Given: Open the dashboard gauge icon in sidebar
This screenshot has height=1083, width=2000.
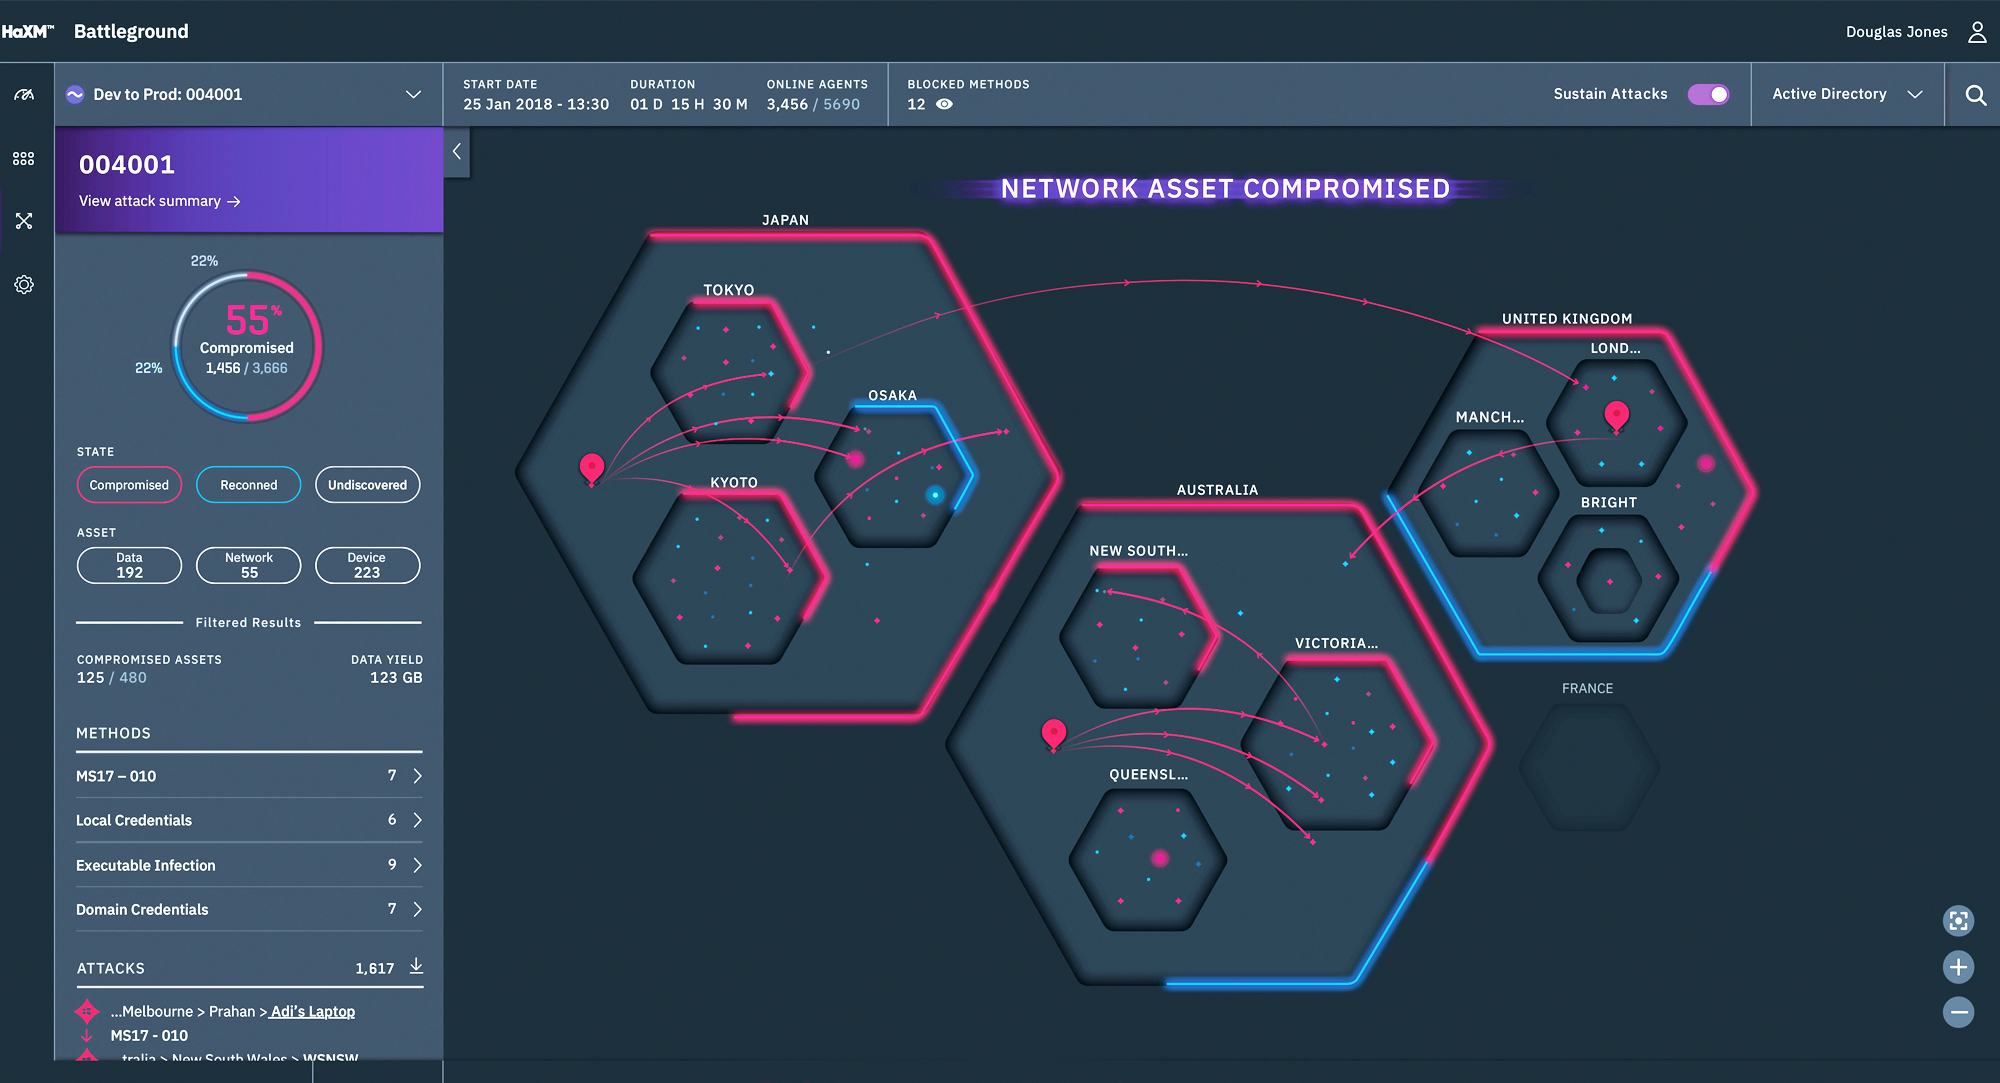Looking at the screenshot, I should click(x=24, y=95).
